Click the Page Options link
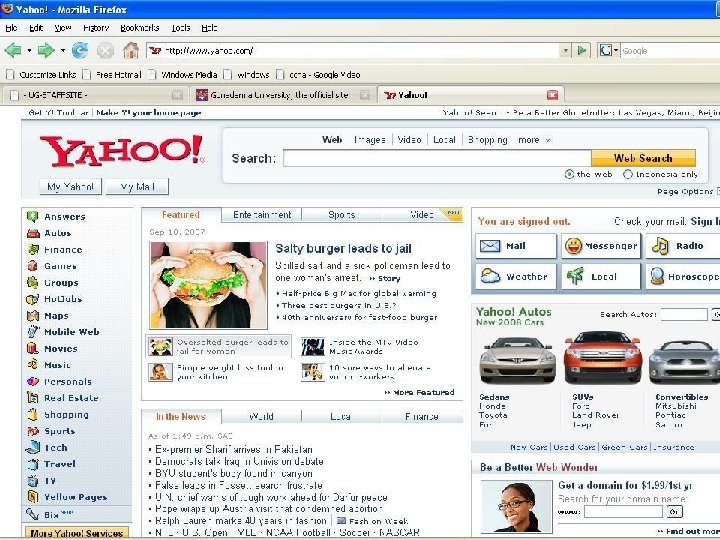This screenshot has width=720, height=540. 685,191
